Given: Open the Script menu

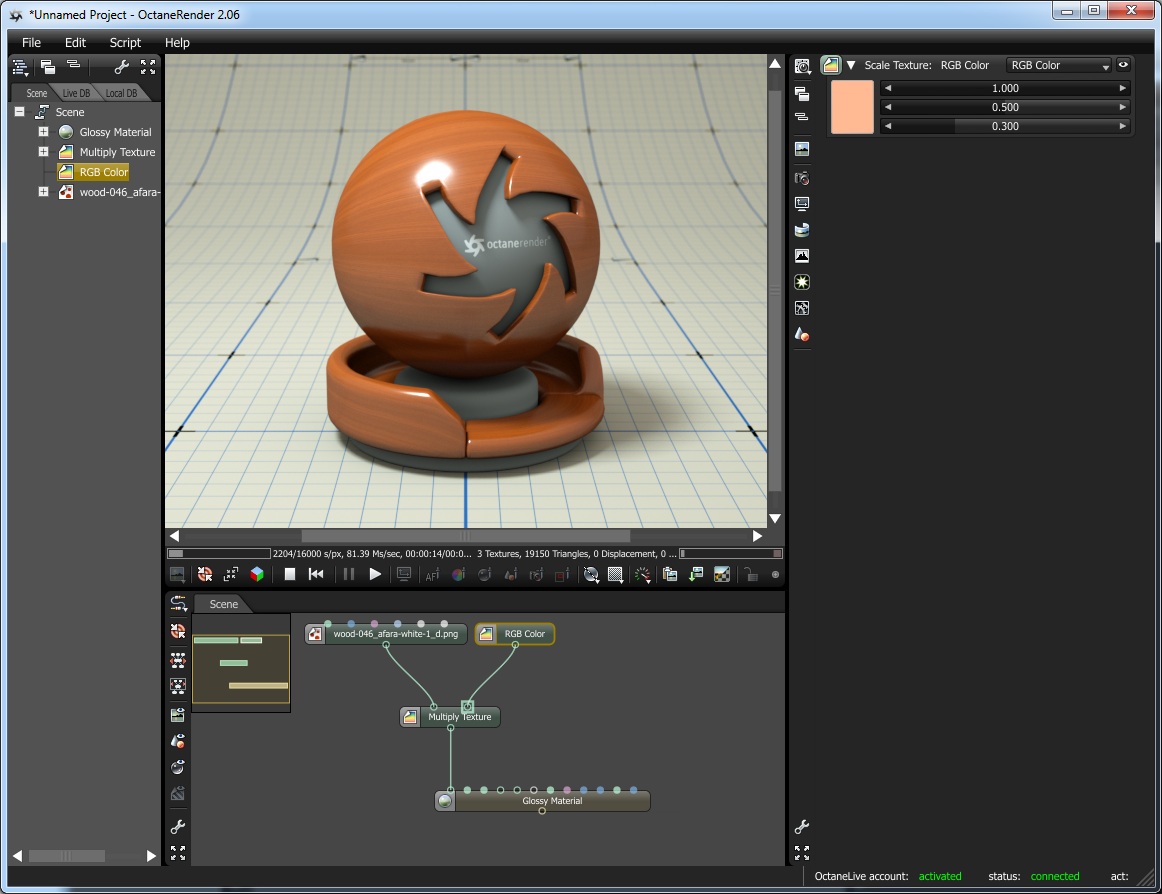Looking at the screenshot, I should (x=125, y=42).
